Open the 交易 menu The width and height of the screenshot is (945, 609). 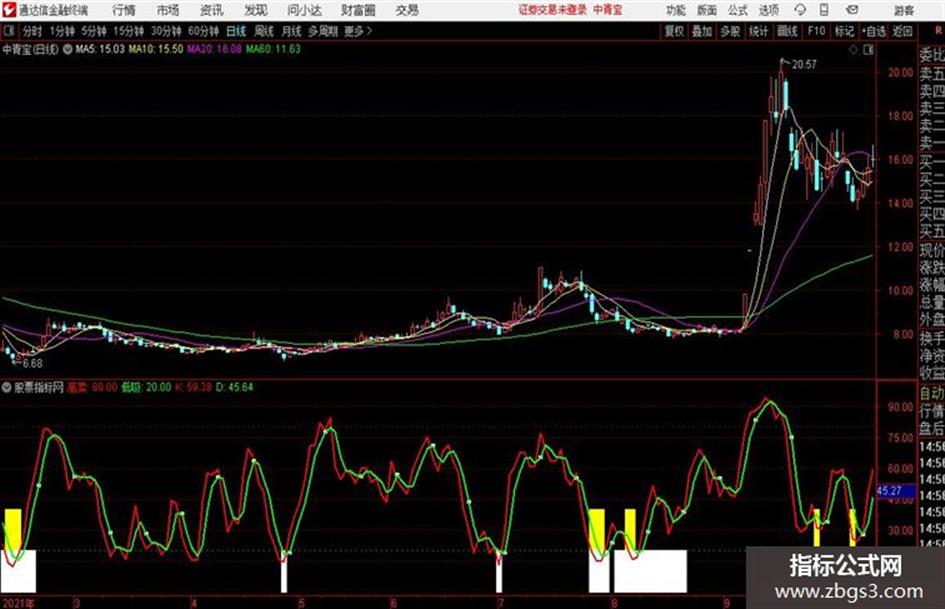[407, 10]
